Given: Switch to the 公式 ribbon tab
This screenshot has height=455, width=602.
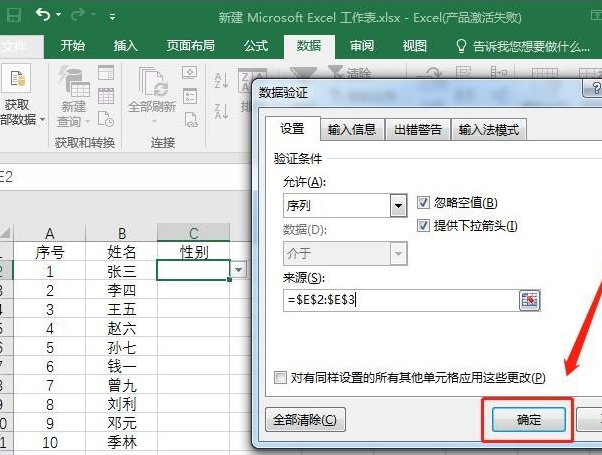Looking at the screenshot, I should [256, 46].
